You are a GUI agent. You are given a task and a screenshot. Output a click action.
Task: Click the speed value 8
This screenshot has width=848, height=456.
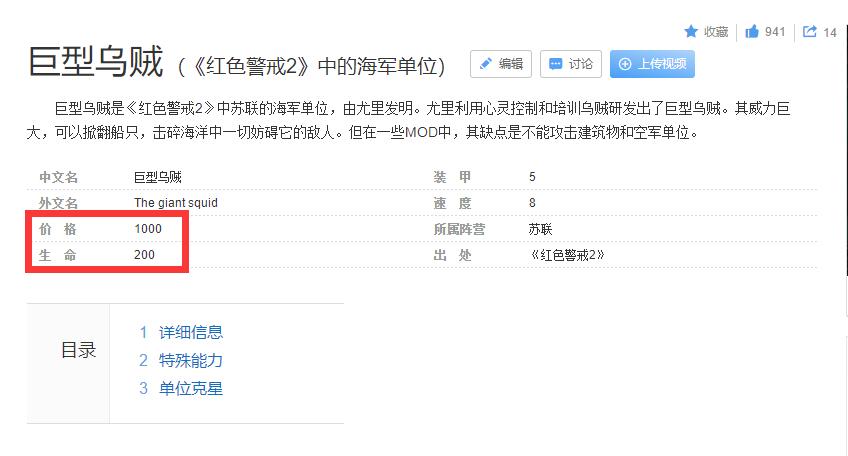(532, 203)
